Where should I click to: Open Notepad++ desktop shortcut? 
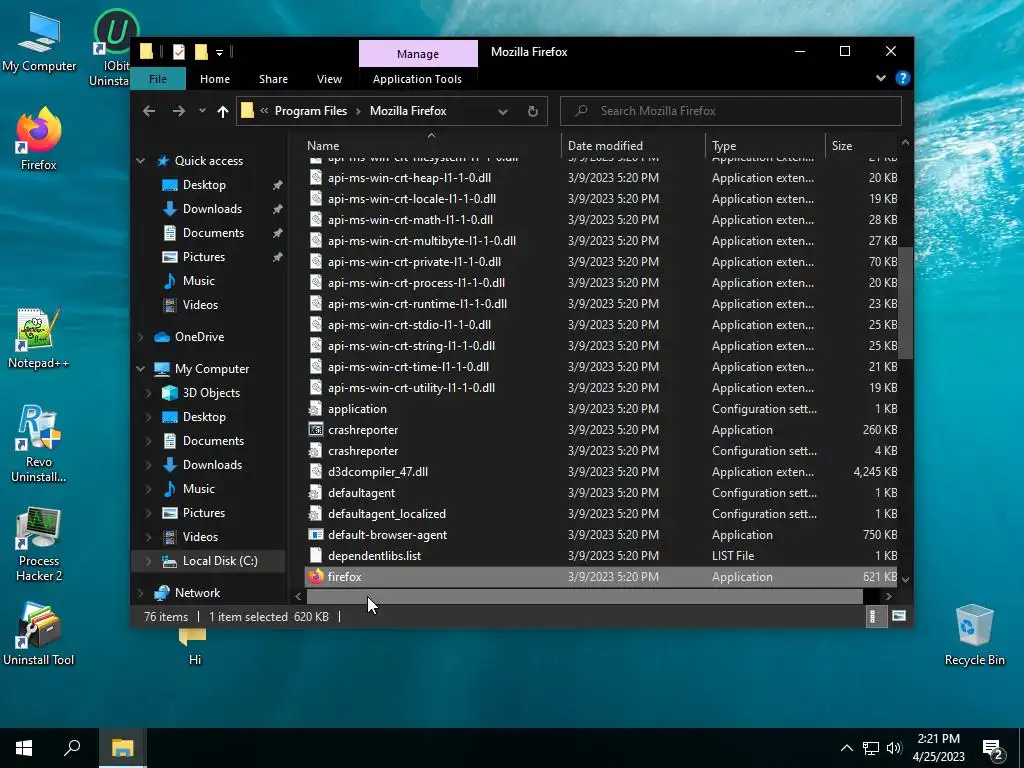click(x=39, y=338)
